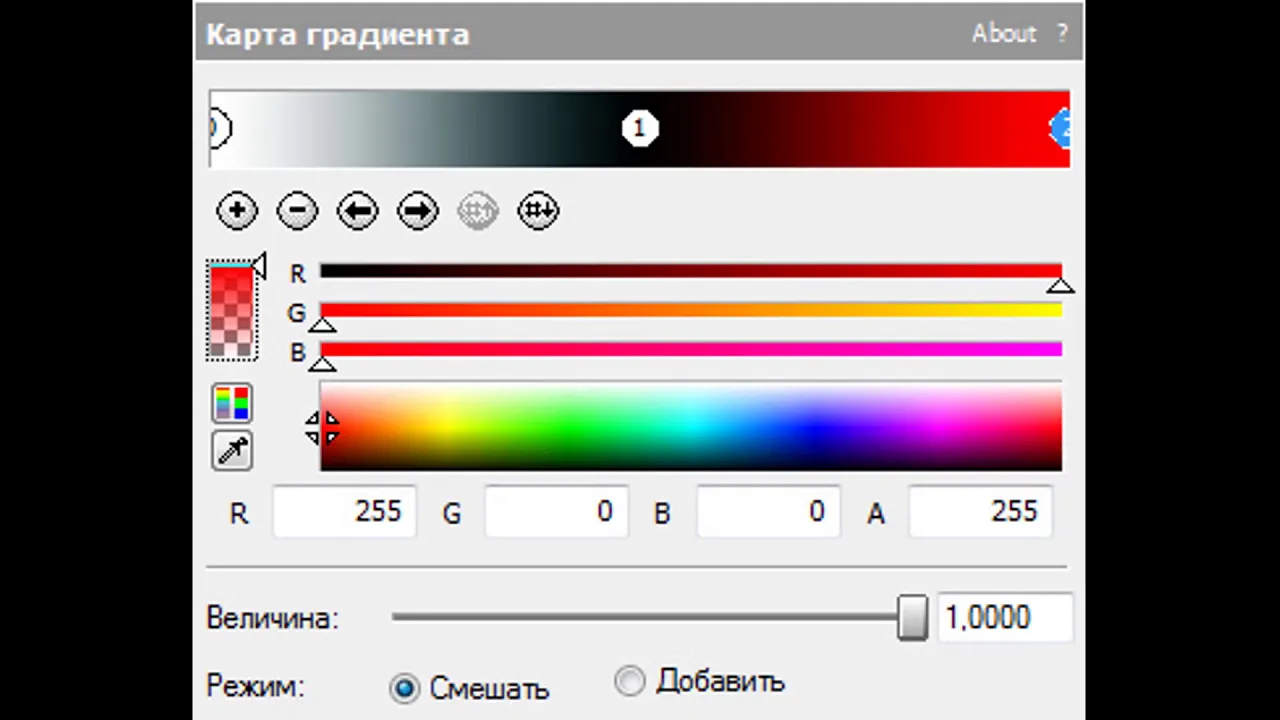Image resolution: width=1280 pixels, height=720 pixels.
Task: Click the R value input field
Action: pos(344,512)
